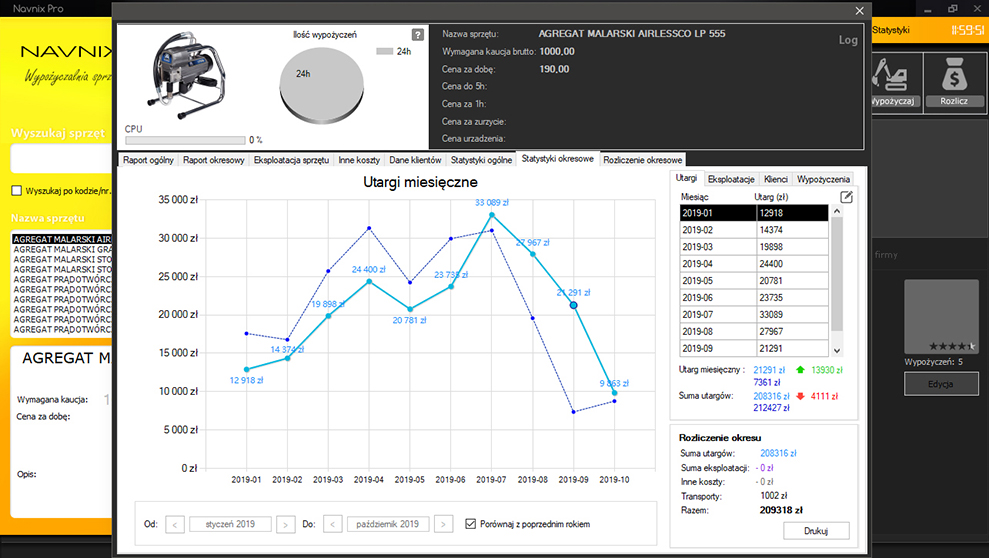The width and height of the screenshot is (989, 558).
Task: Enable Wyszukaj po kodzie checkbox
Action: point(17,190)
